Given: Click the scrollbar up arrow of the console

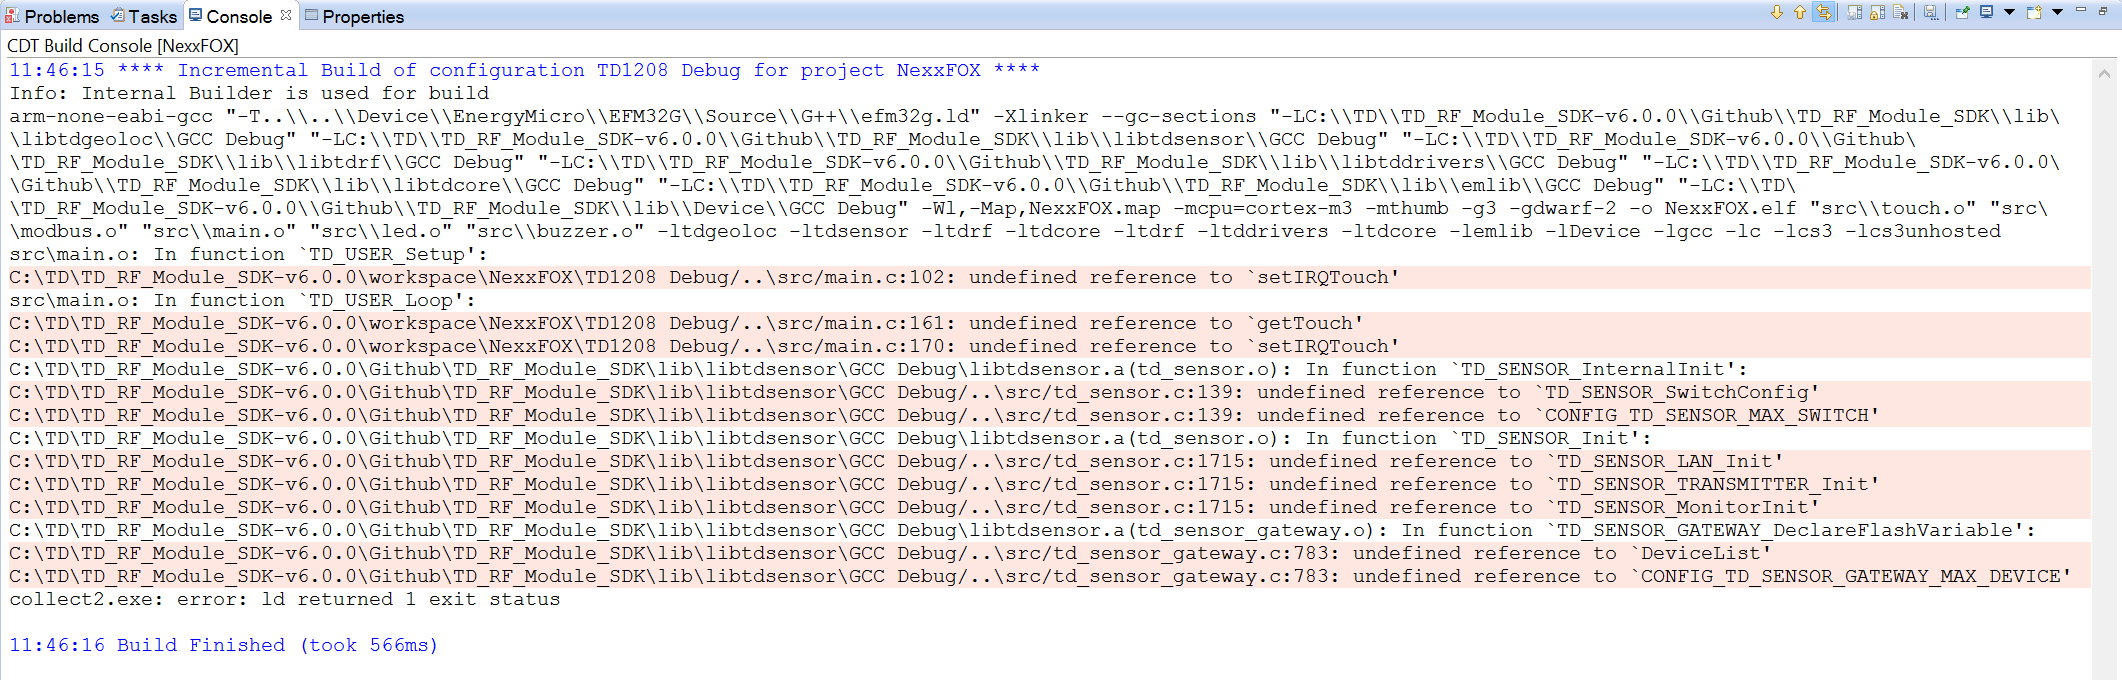Looking at the screenshot, I should (2104, 73).
